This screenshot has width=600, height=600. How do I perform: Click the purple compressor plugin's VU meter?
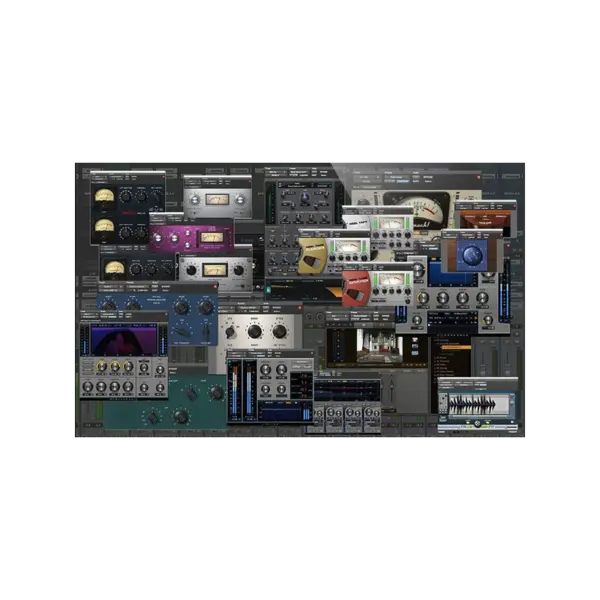tap(212, 238)
